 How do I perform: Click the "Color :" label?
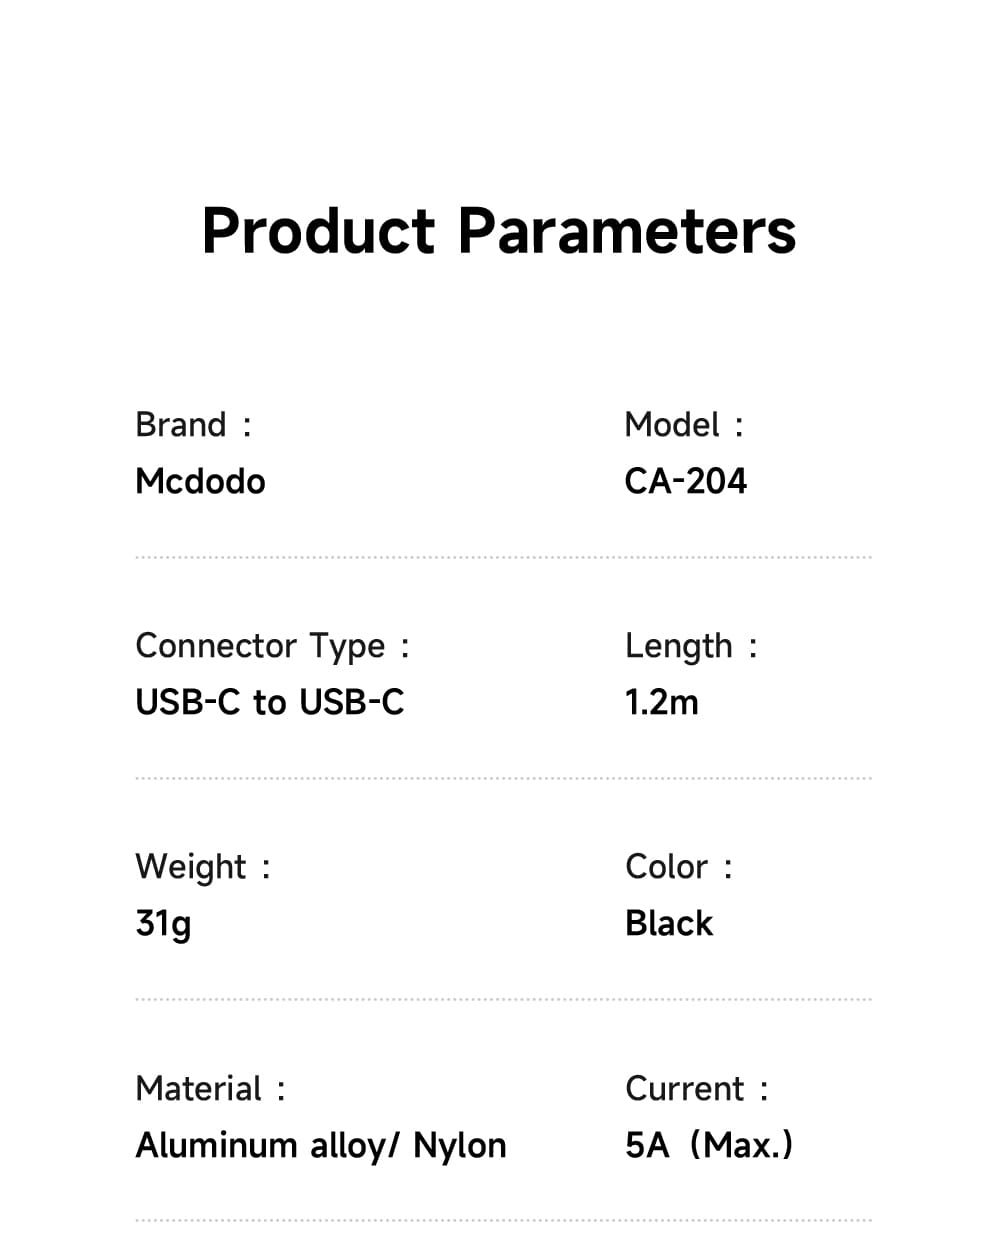678,867
